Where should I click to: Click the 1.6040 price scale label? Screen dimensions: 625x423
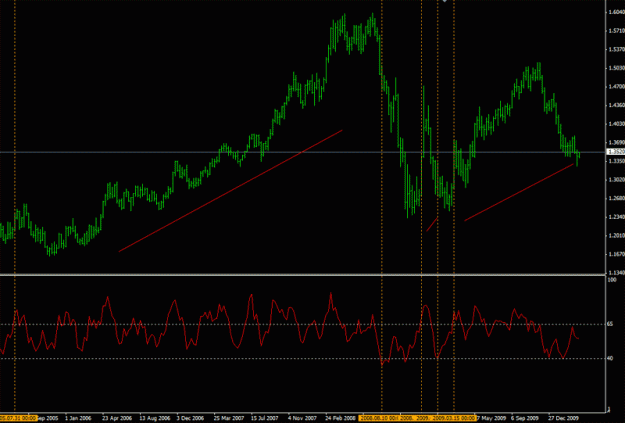click(616, 12)
